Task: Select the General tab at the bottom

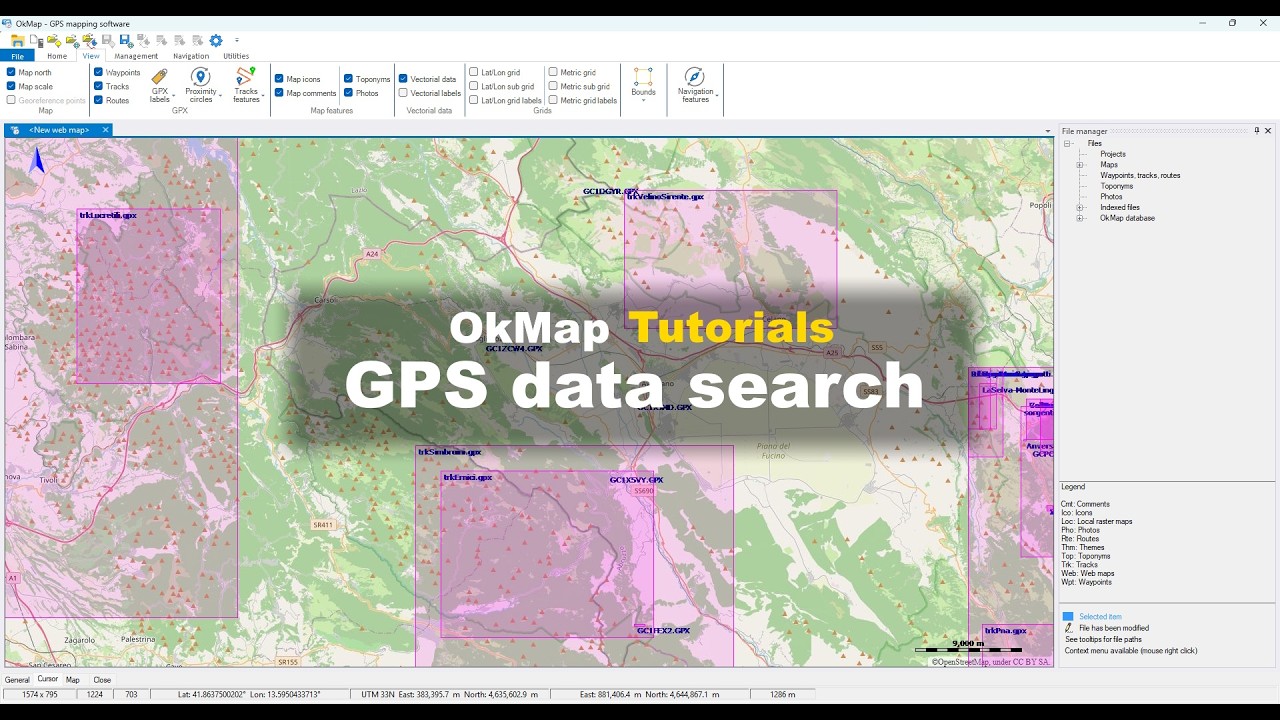Action: coord(17,680)
